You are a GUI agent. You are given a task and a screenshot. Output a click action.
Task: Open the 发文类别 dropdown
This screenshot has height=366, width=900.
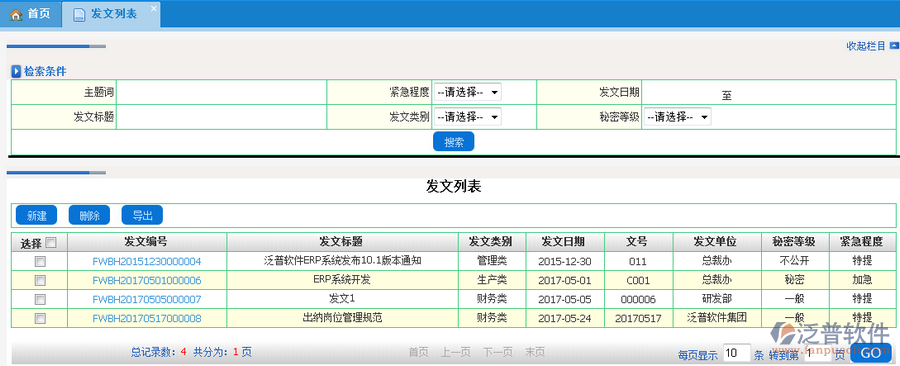[467, 117]
